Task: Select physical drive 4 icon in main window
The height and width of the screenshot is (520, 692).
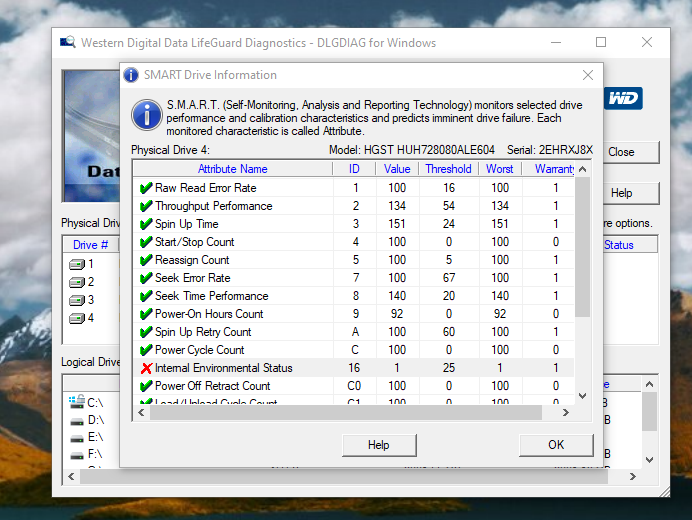Action: pos(77,318)
